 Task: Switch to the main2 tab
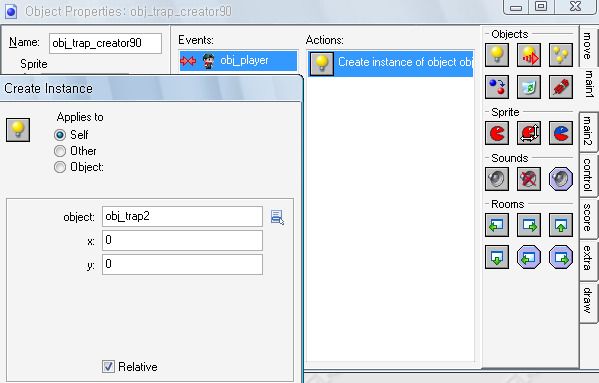588,131
